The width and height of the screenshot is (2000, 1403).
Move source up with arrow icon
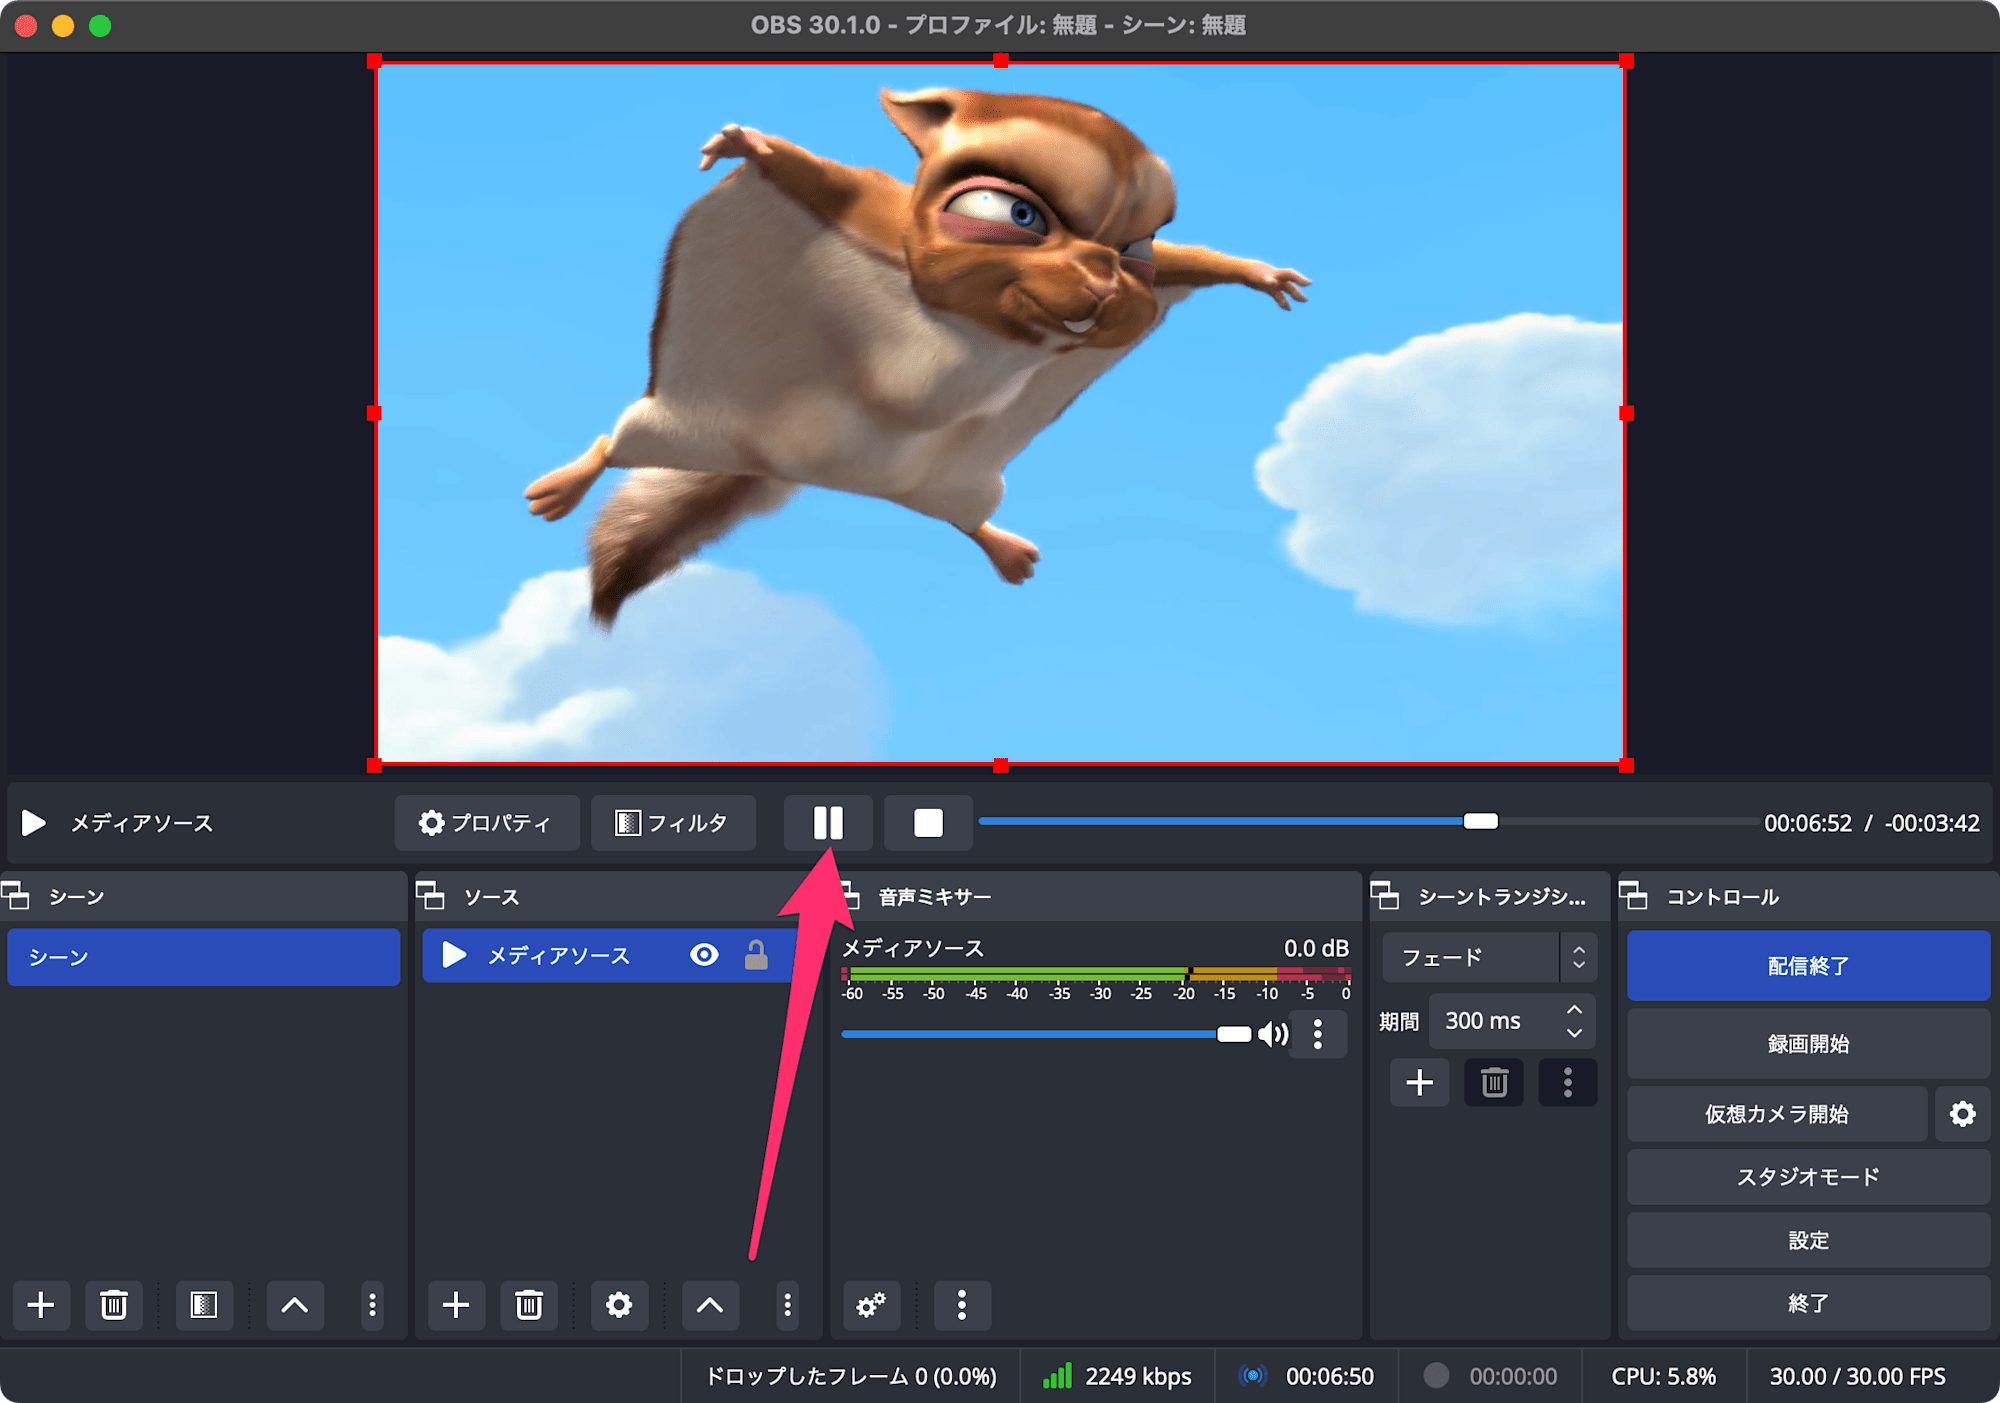coord(710,1305)
